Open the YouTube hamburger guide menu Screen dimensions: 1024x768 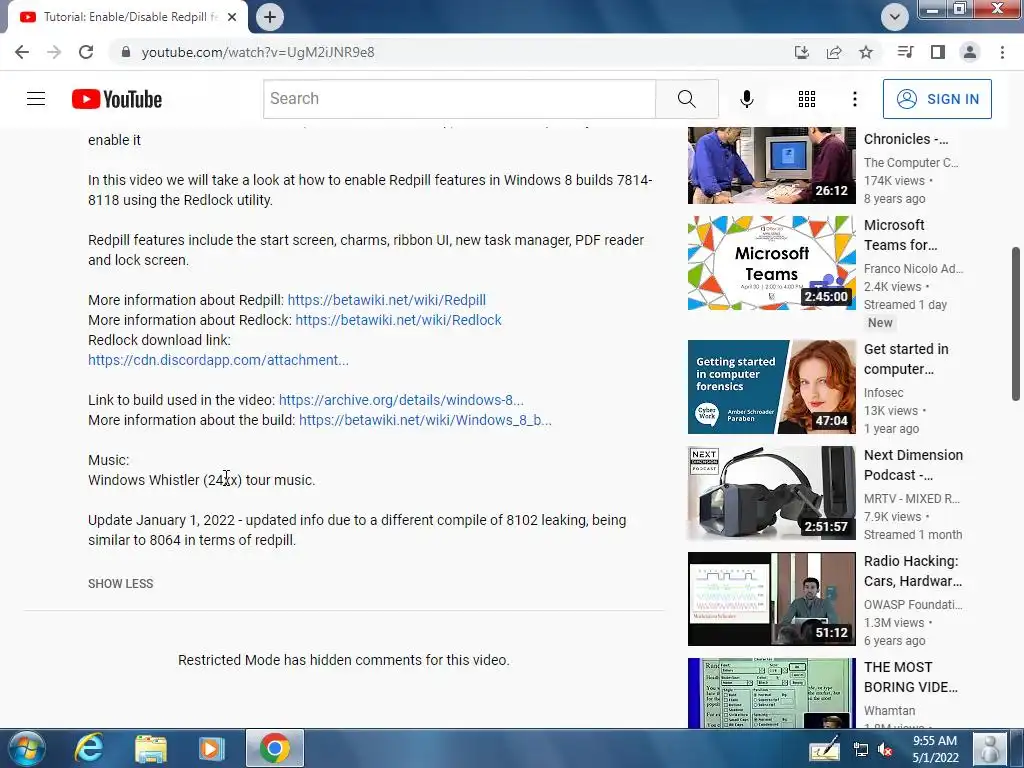(x=36, y=99)
